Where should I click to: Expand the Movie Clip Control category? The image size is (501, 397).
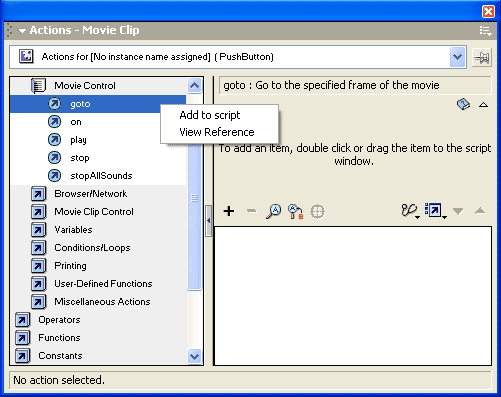98,212
